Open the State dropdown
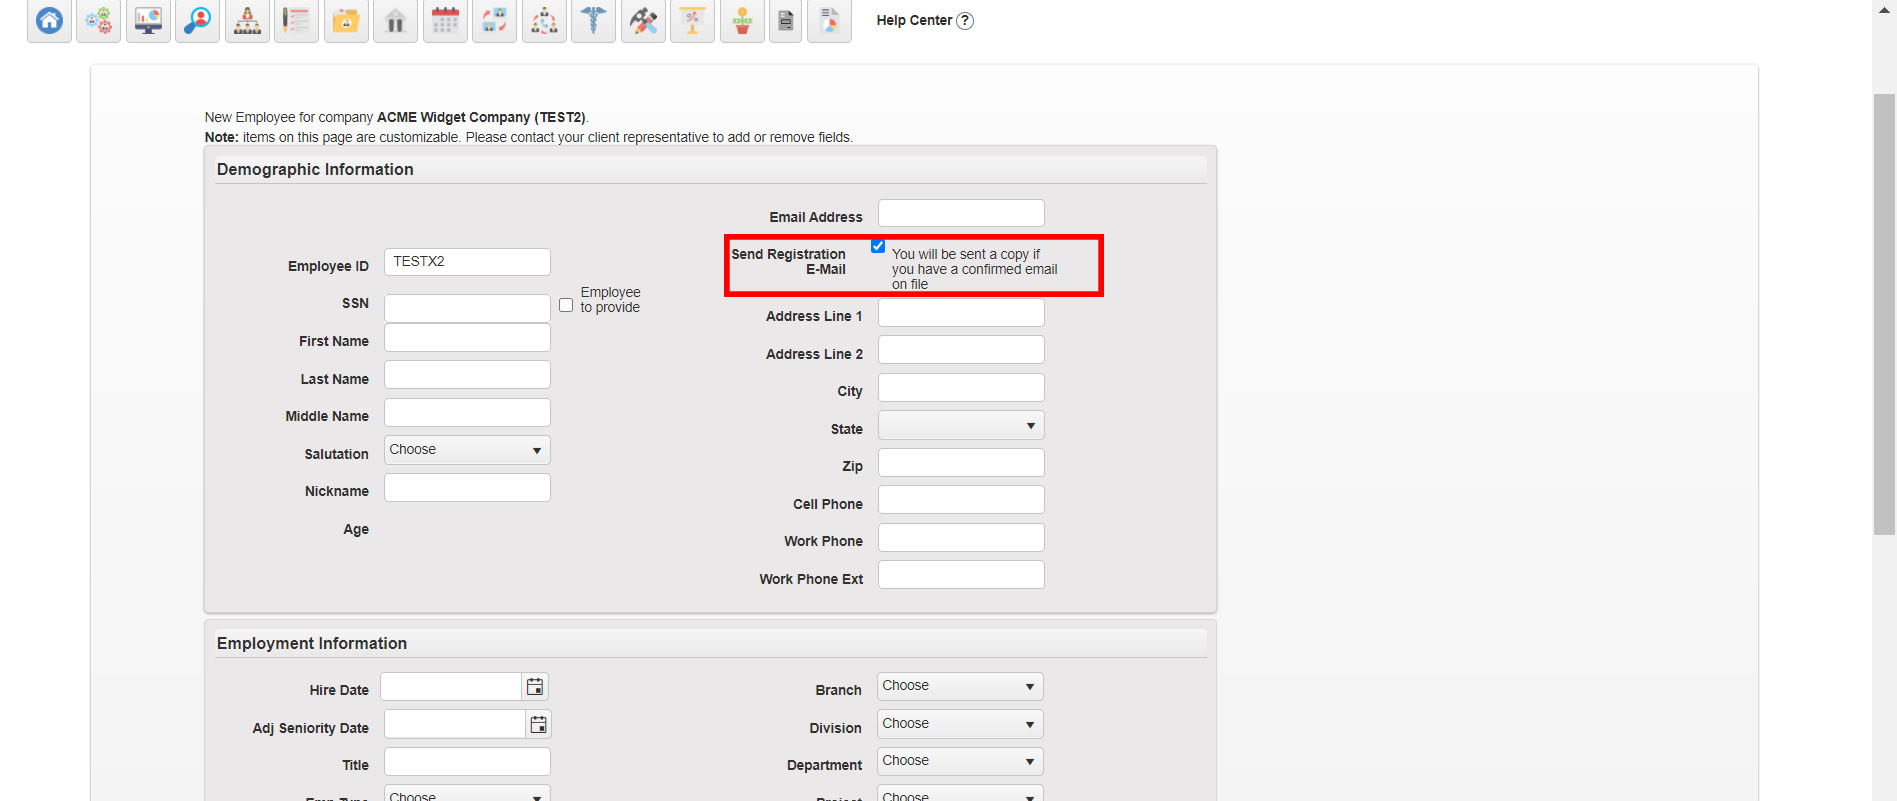Image resolution: width=1897 pixels, height=801 pixels. tap(961, 426)
